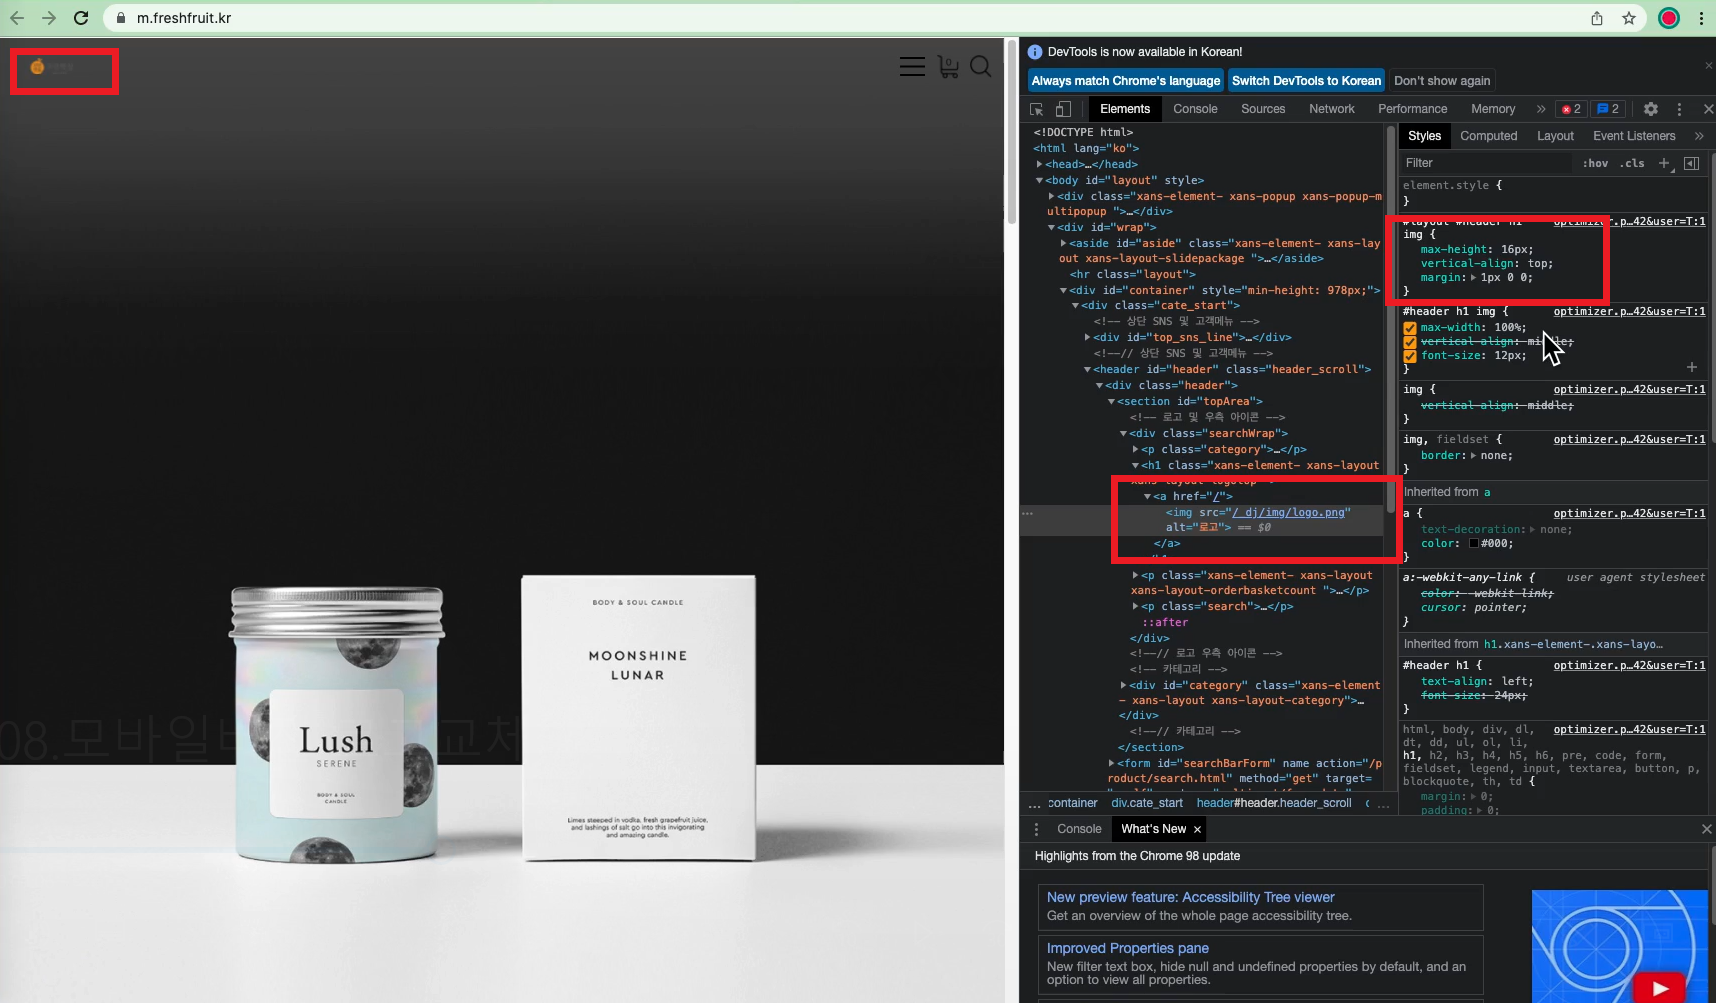Toggle the device toolbar icon
This screenshot has width=1716, height=1003.
point(1063,109)
